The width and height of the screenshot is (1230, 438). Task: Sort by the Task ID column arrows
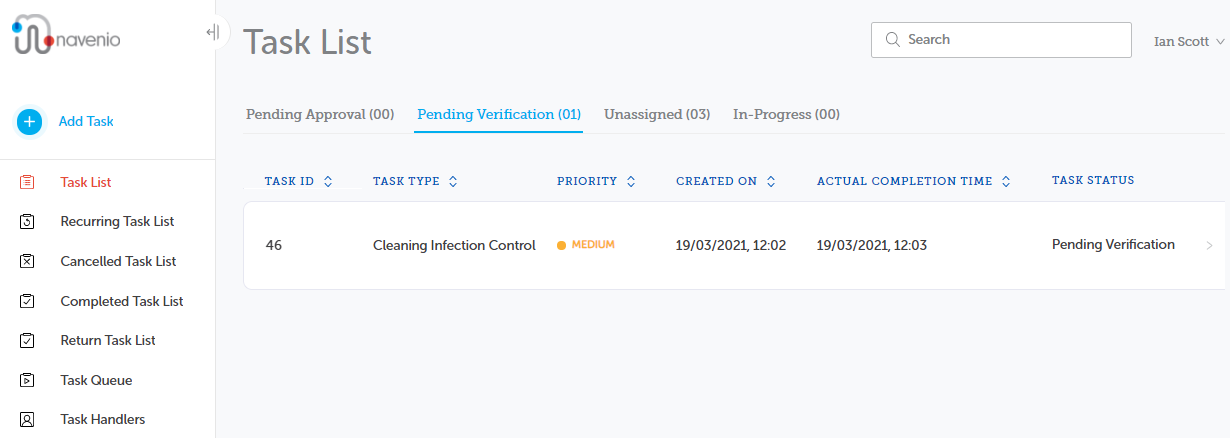pos(328,181)
